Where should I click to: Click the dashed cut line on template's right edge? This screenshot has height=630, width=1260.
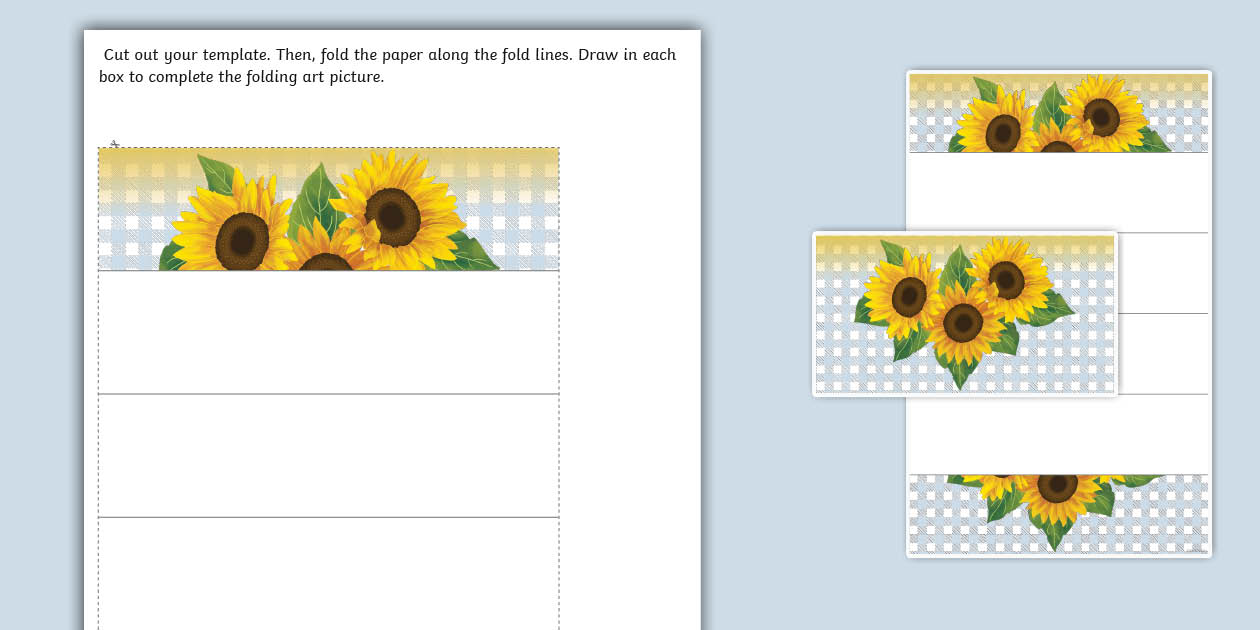(x=559, y=400)
